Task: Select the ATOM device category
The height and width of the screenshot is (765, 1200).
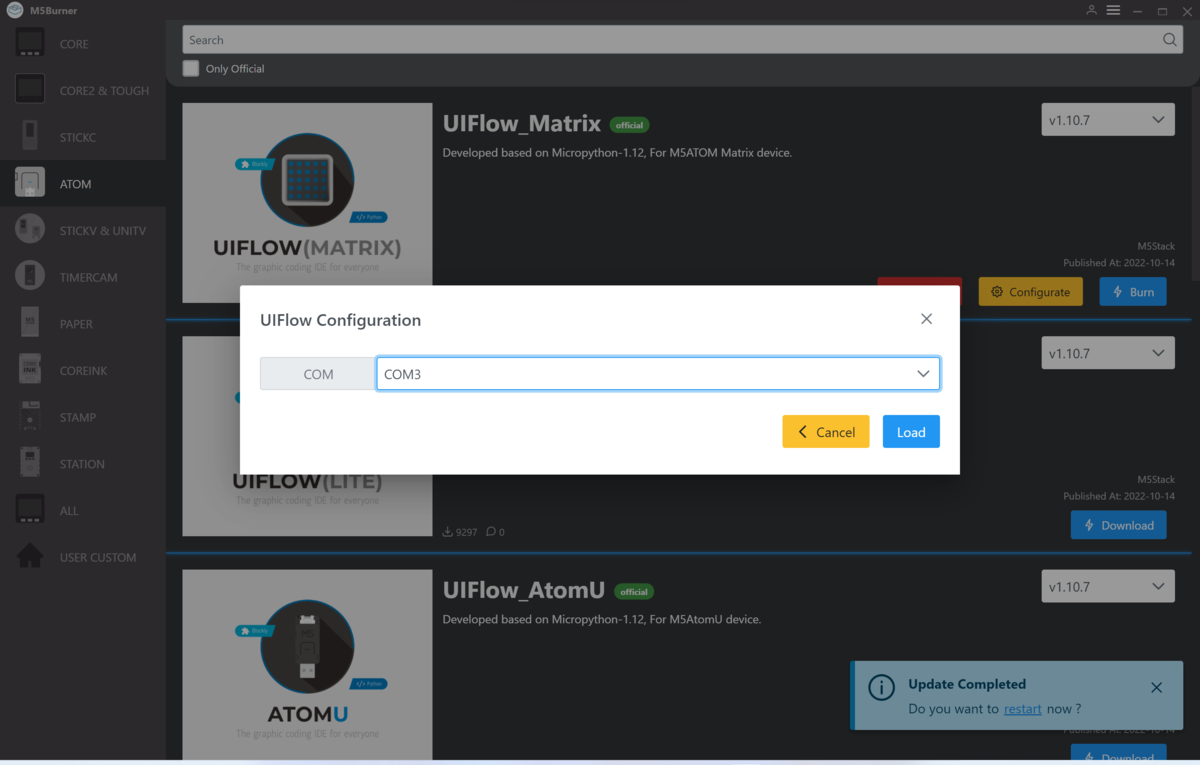Action: [x=83, y=184]
